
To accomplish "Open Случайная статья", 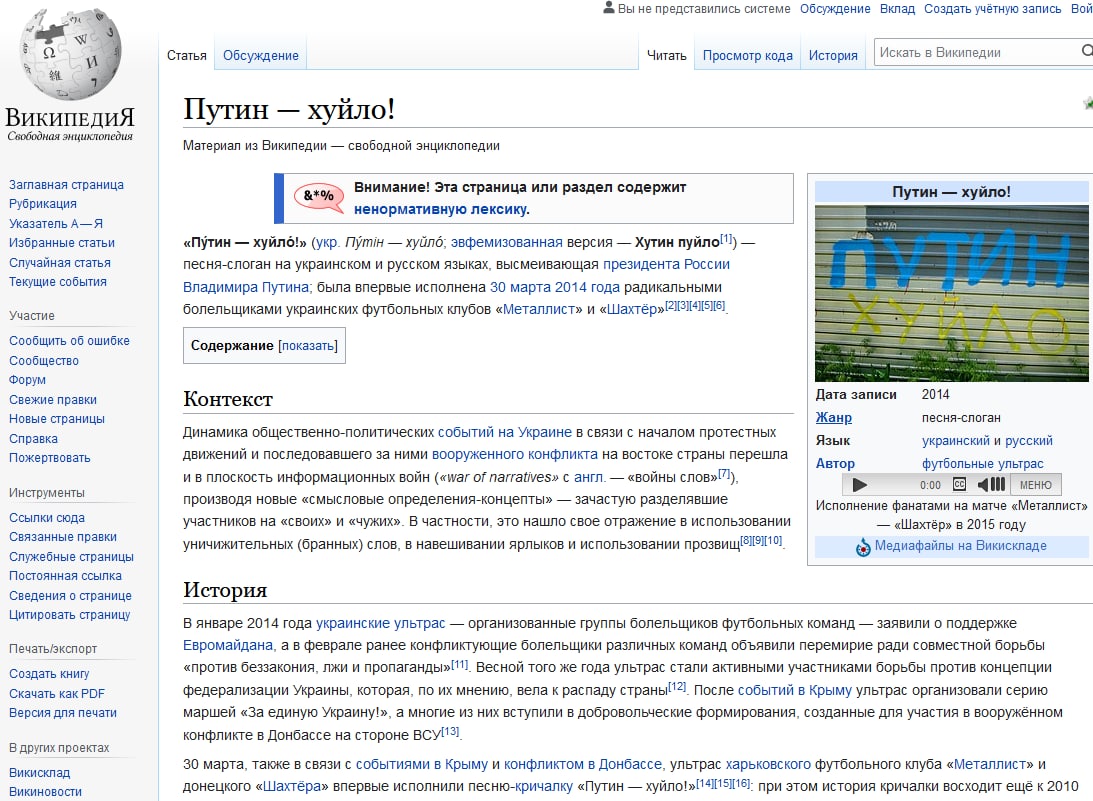I will pyautogui.click(x=60, y=263).
